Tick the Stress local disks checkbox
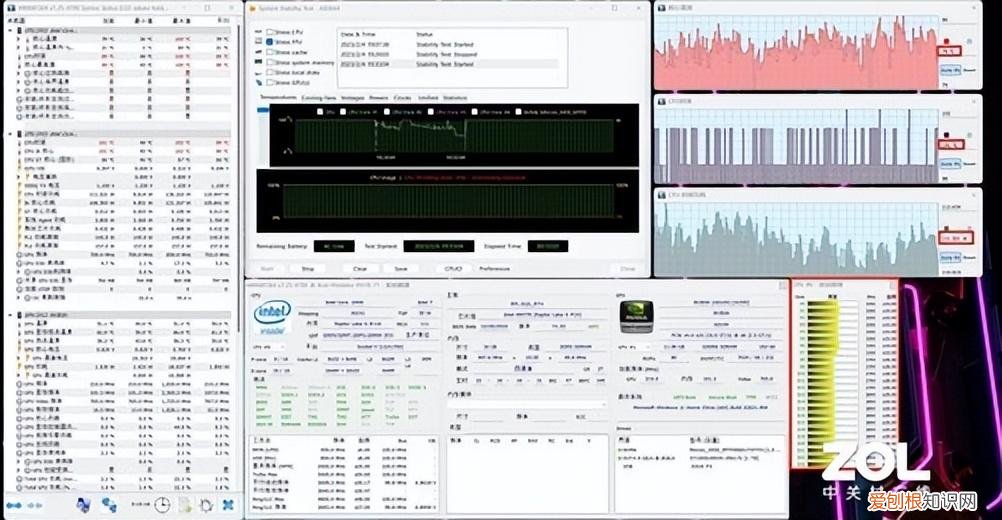 [269, 72]
